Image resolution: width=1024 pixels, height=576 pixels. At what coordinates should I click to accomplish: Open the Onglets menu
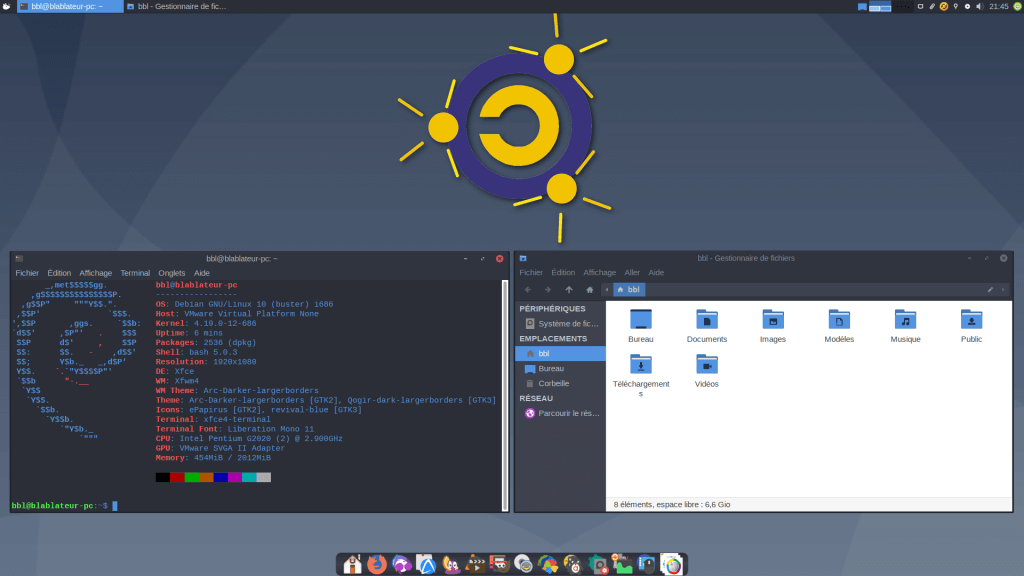pyautogui.click(x=172, y=273)
